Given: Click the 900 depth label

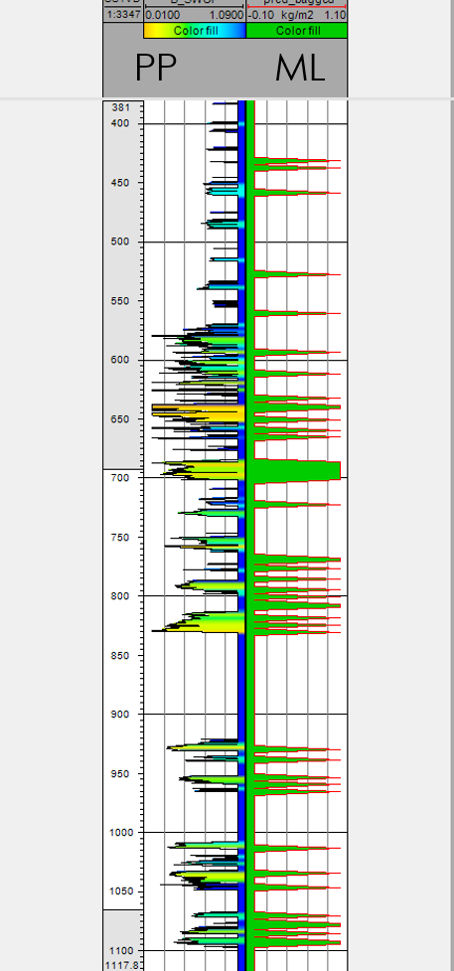Looking at the screenshot, I should point(121,715).
